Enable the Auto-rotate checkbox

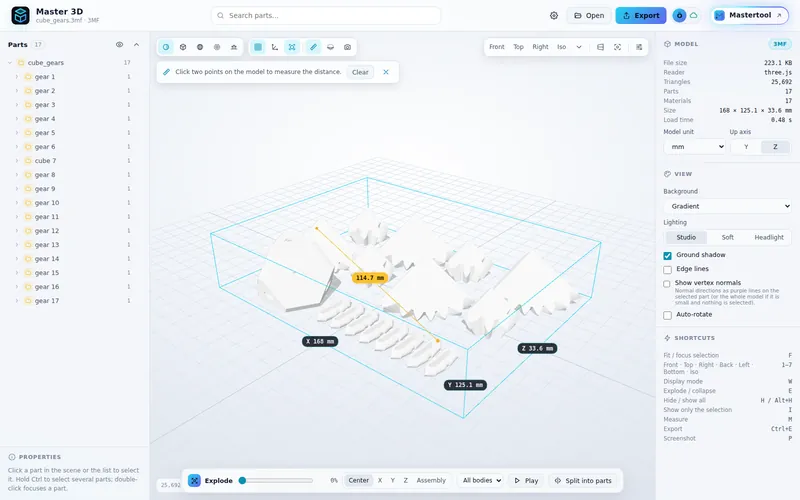pyautogui.click(x=667, y=315)
